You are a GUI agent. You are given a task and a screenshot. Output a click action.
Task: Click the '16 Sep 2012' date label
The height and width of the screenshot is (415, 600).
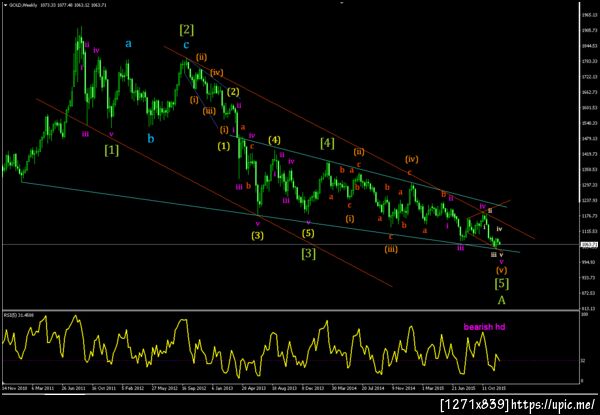[x=193, y=388]
